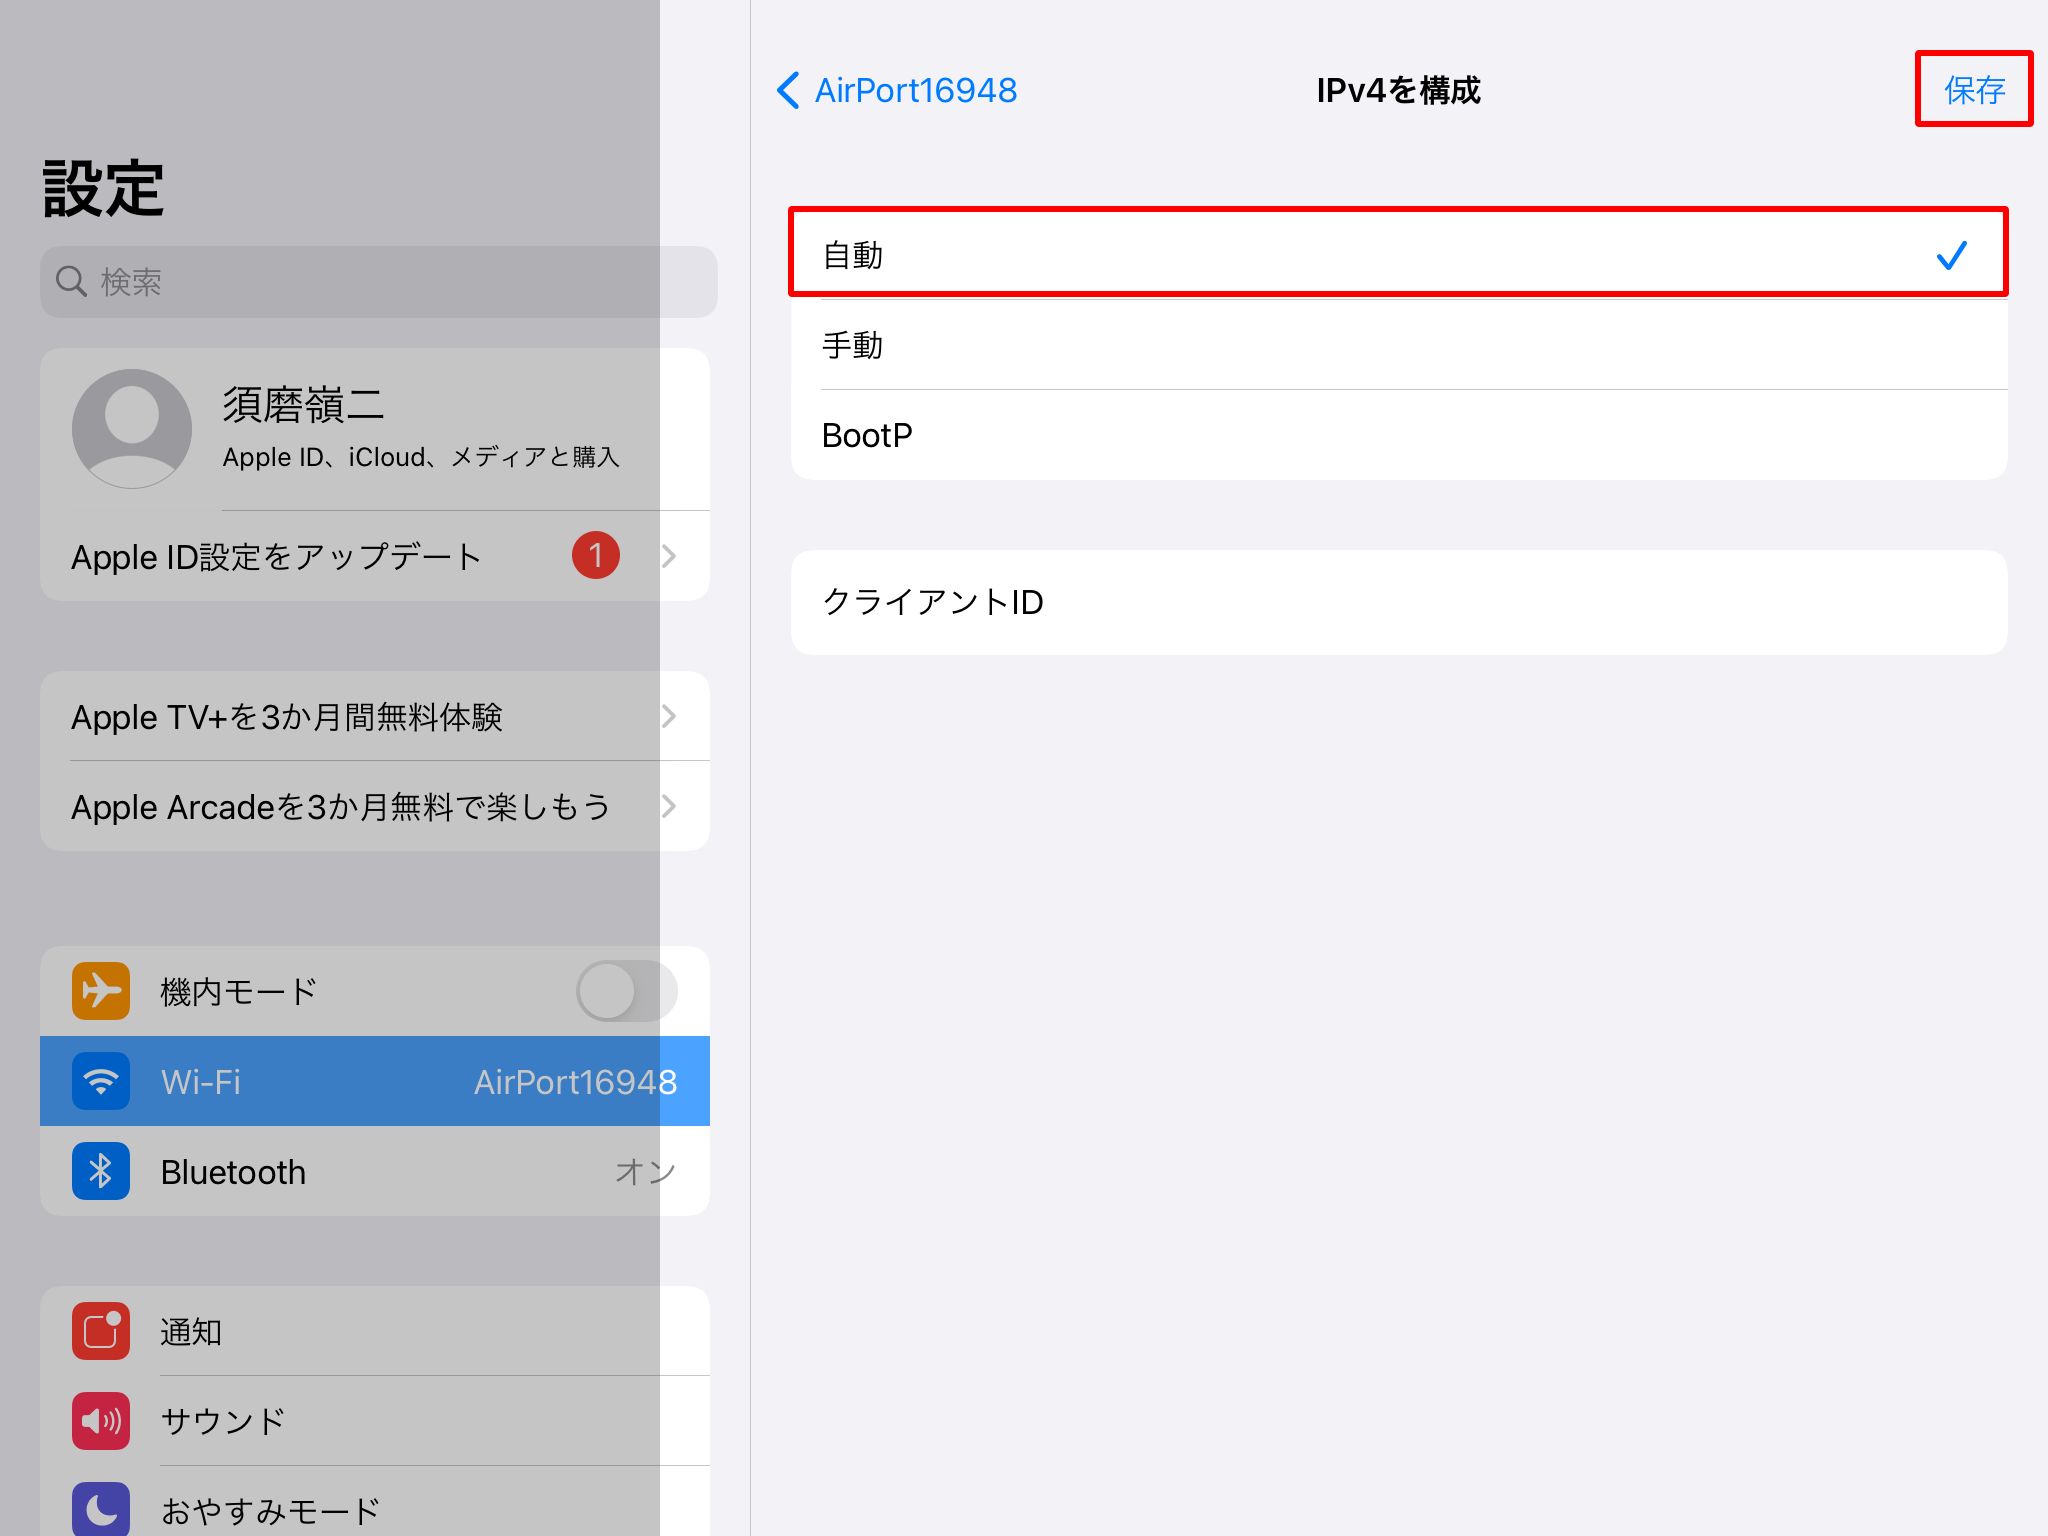
Task: Open the sound (サウンド) speaker icon
Action: pyautogui.click(x=101, y=1421)
